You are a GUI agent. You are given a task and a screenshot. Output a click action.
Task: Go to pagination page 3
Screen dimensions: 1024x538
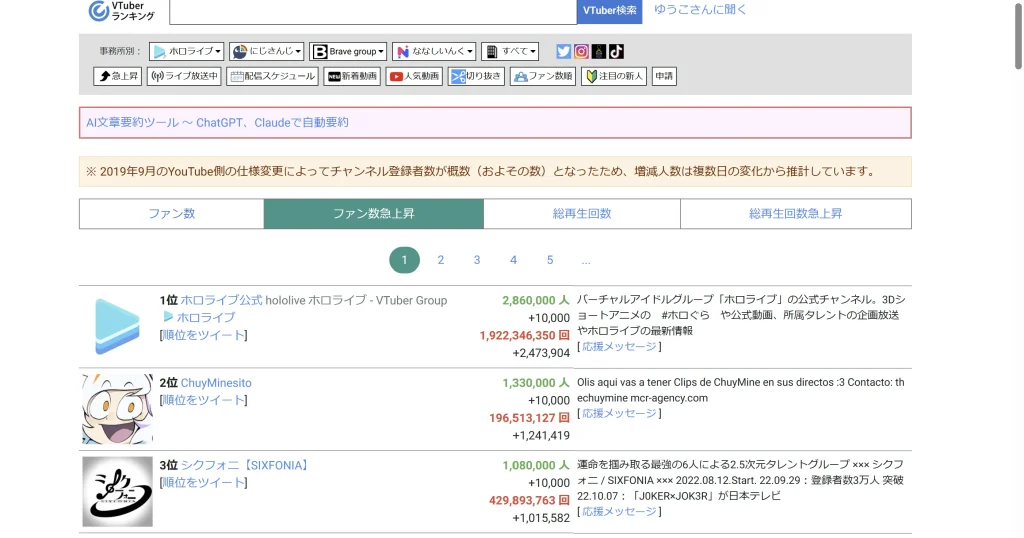[477, 260]
